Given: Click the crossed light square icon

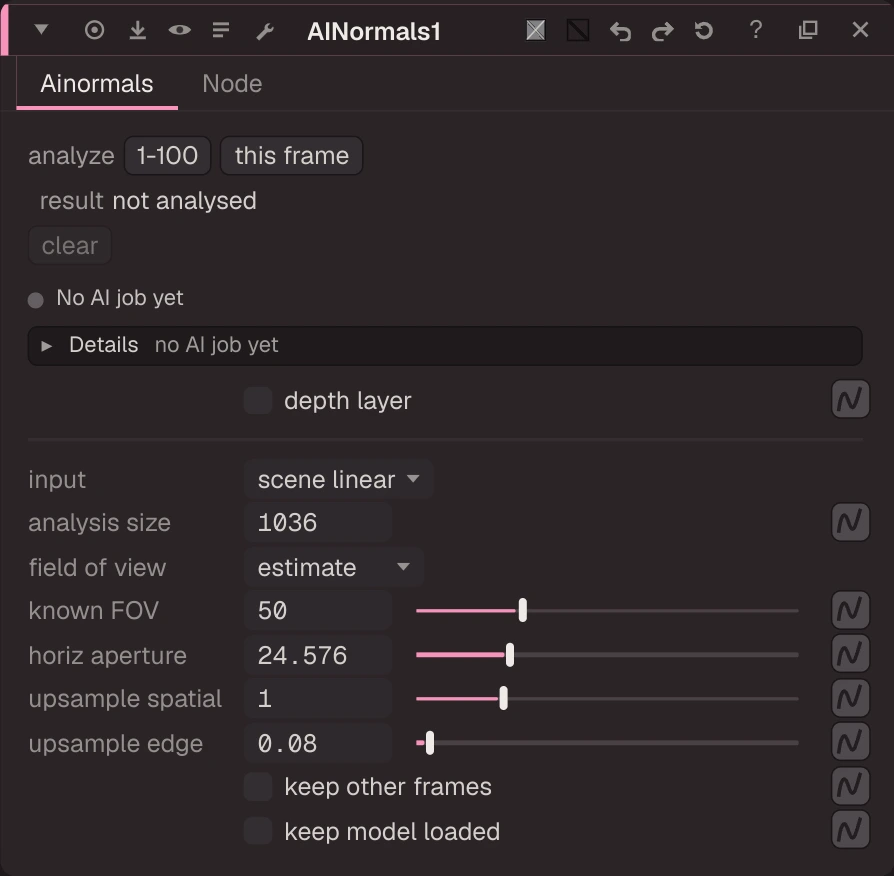Looking at the screenshot, I should 535,30.
